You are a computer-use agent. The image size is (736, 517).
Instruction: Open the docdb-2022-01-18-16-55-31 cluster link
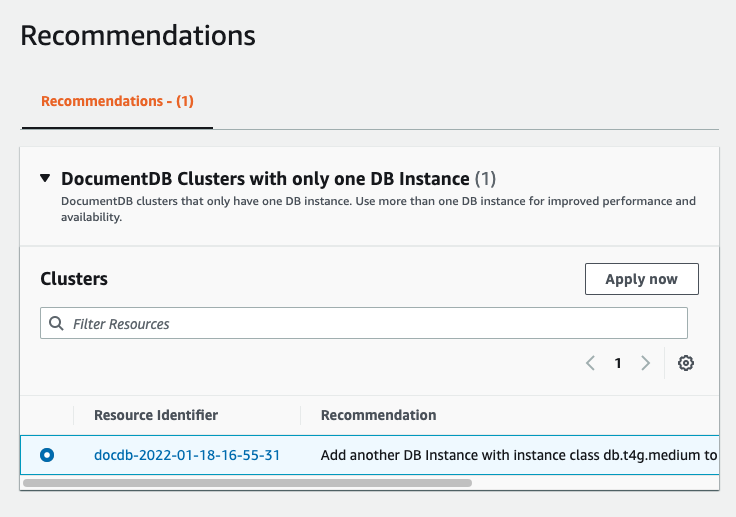click(x=187, y=455)
